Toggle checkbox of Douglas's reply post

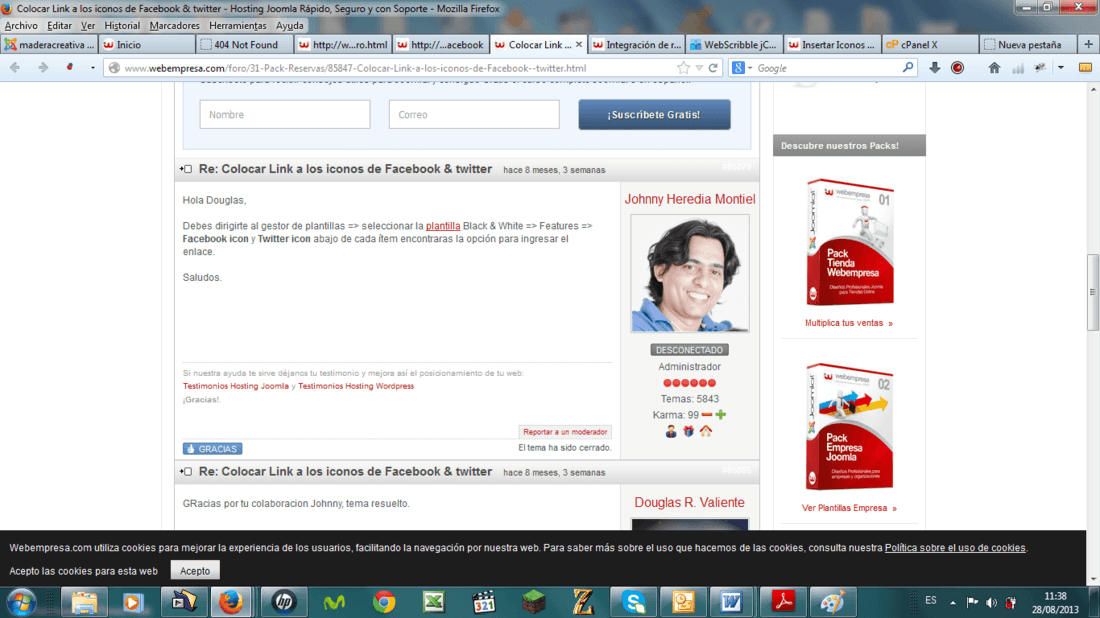(186, 471)
